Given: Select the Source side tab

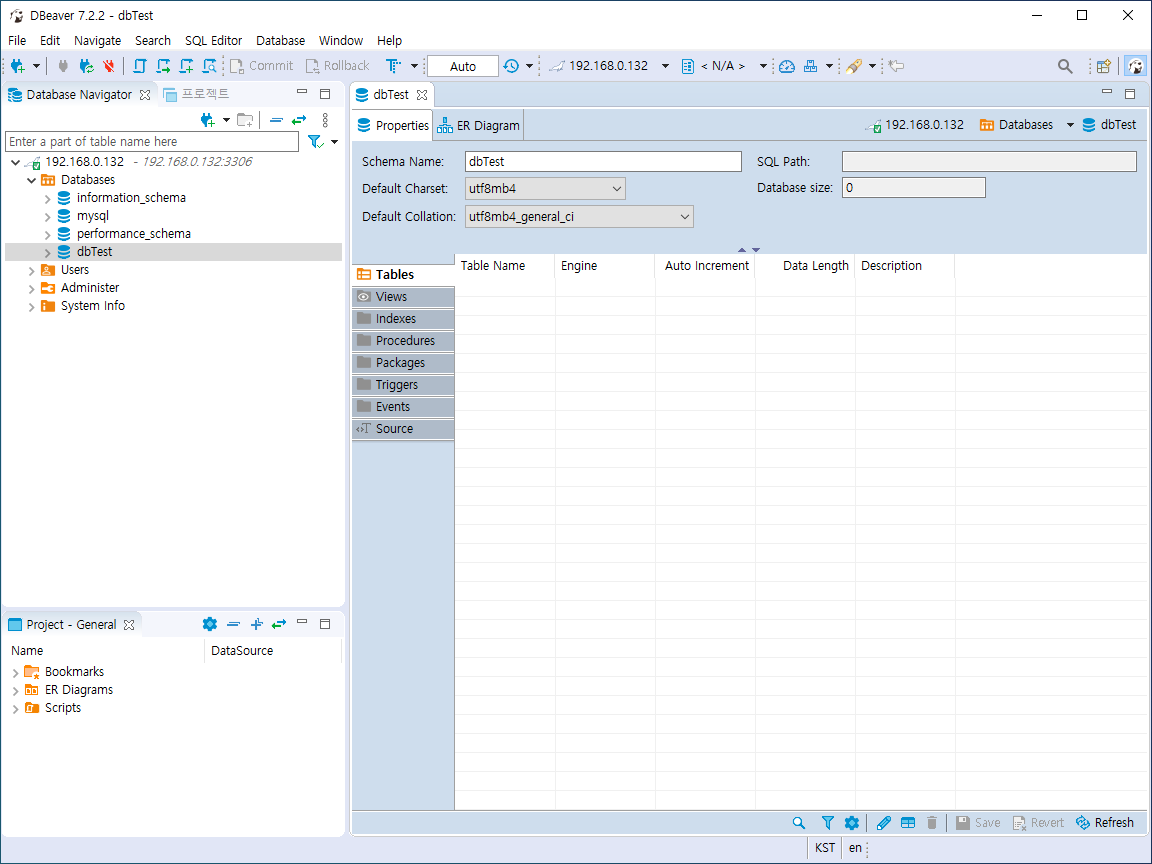Looking at the screenshot, I should (403, 429).
